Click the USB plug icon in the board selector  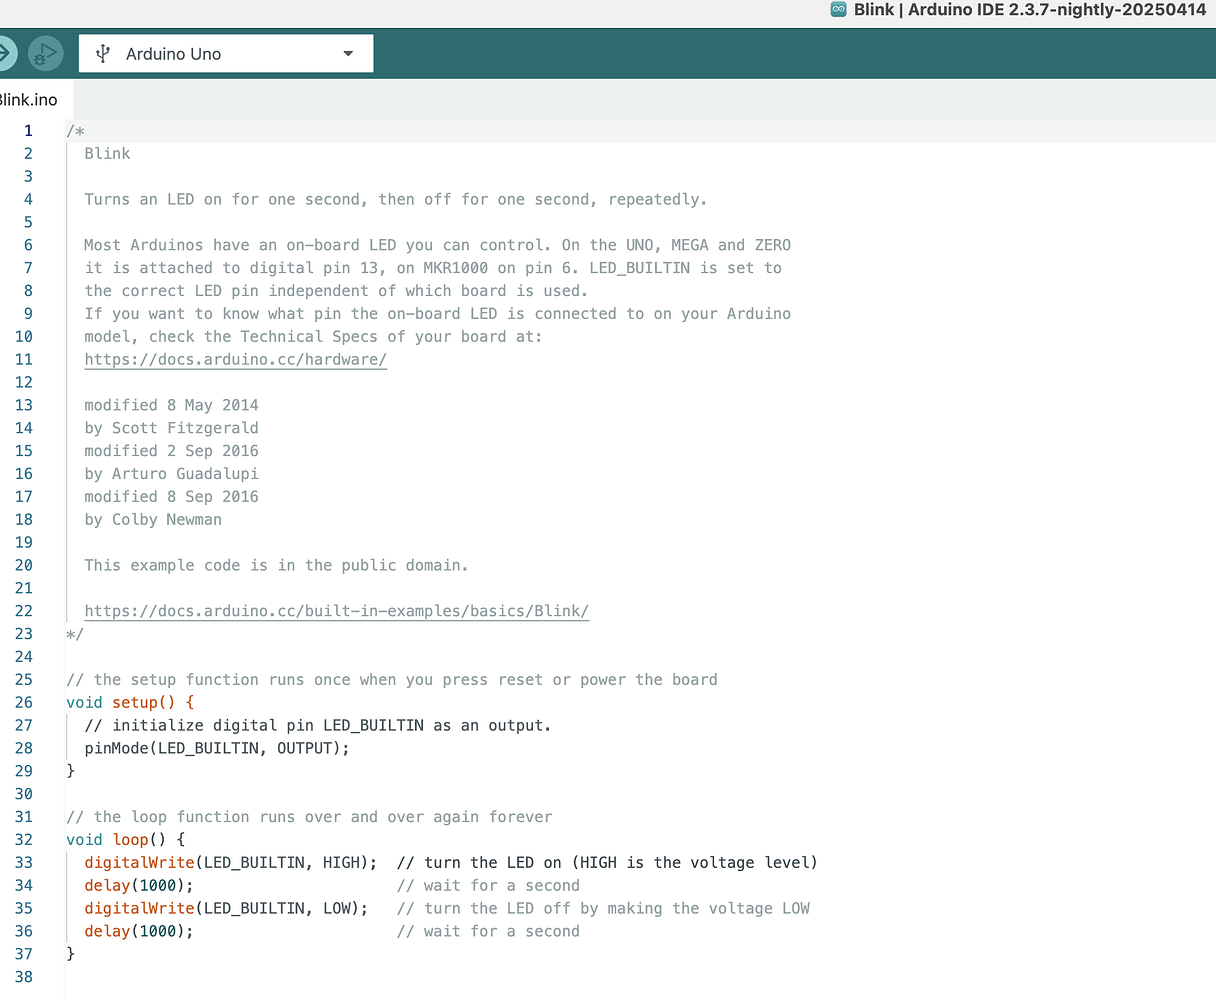103,53
